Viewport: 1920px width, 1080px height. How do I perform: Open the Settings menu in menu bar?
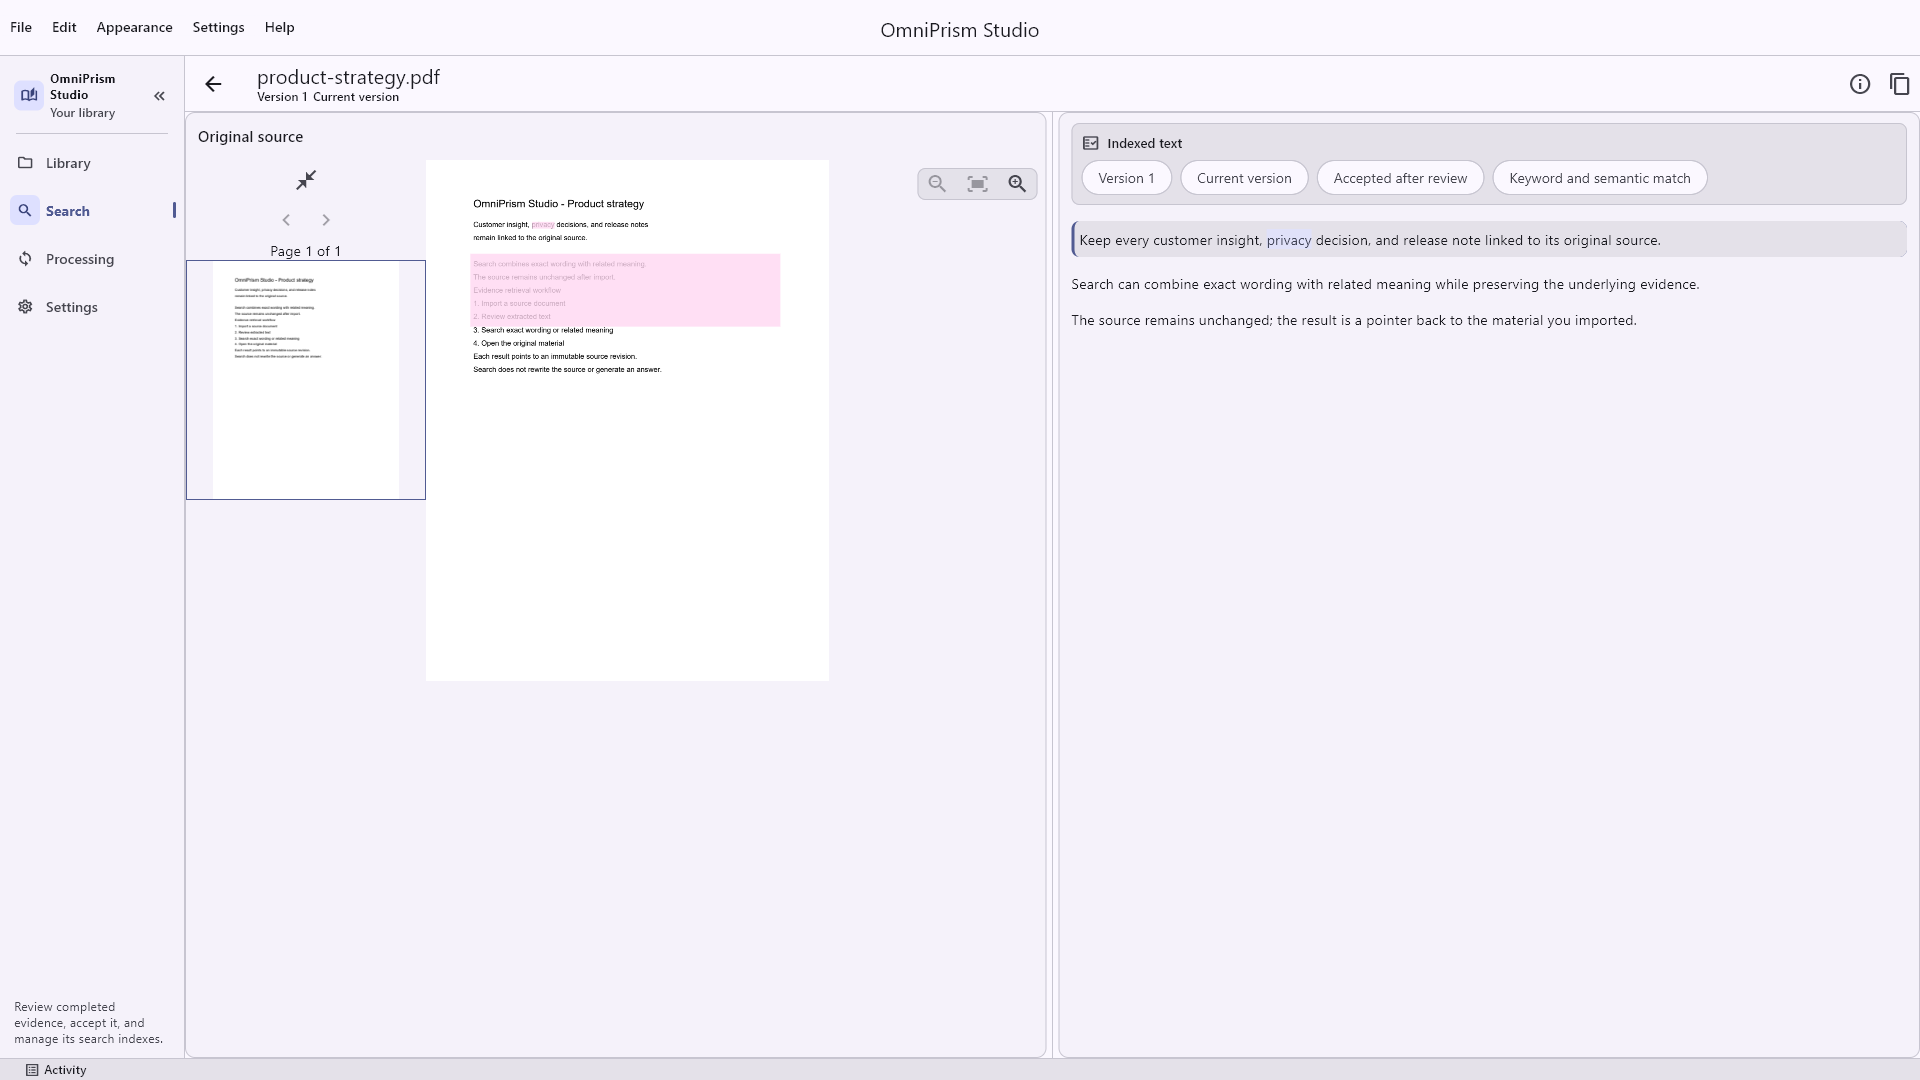tap(218, 27)
